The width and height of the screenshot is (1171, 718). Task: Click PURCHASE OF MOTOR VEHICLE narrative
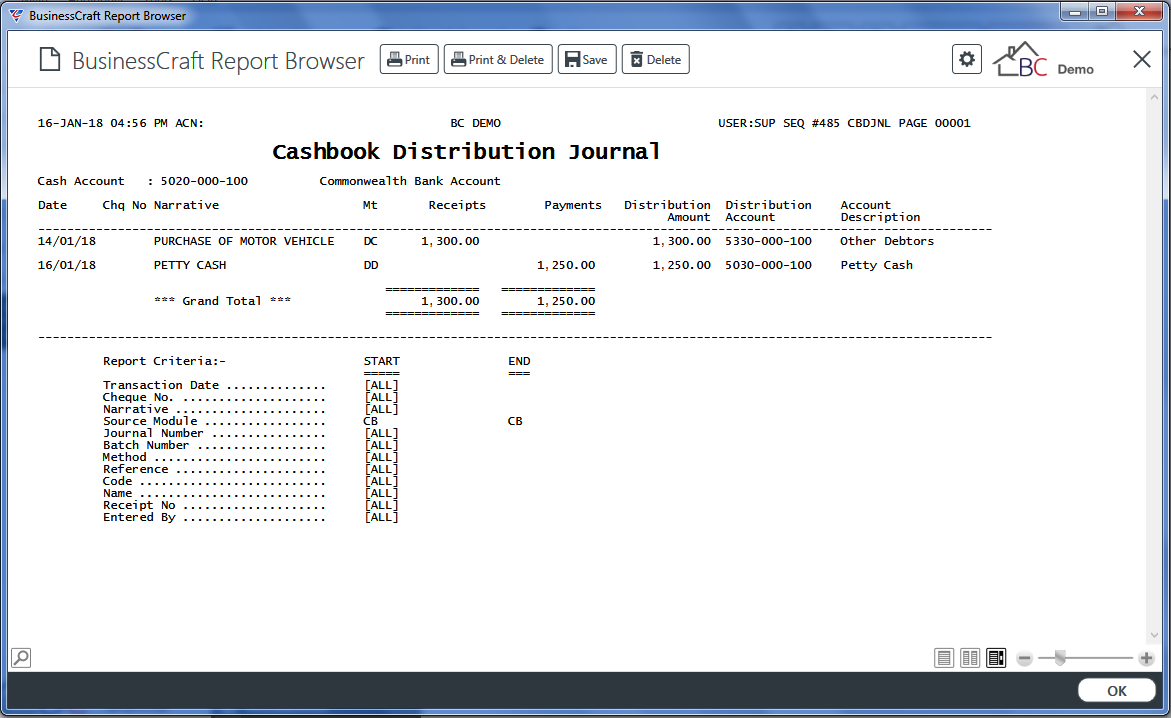[x=244, y=241]
